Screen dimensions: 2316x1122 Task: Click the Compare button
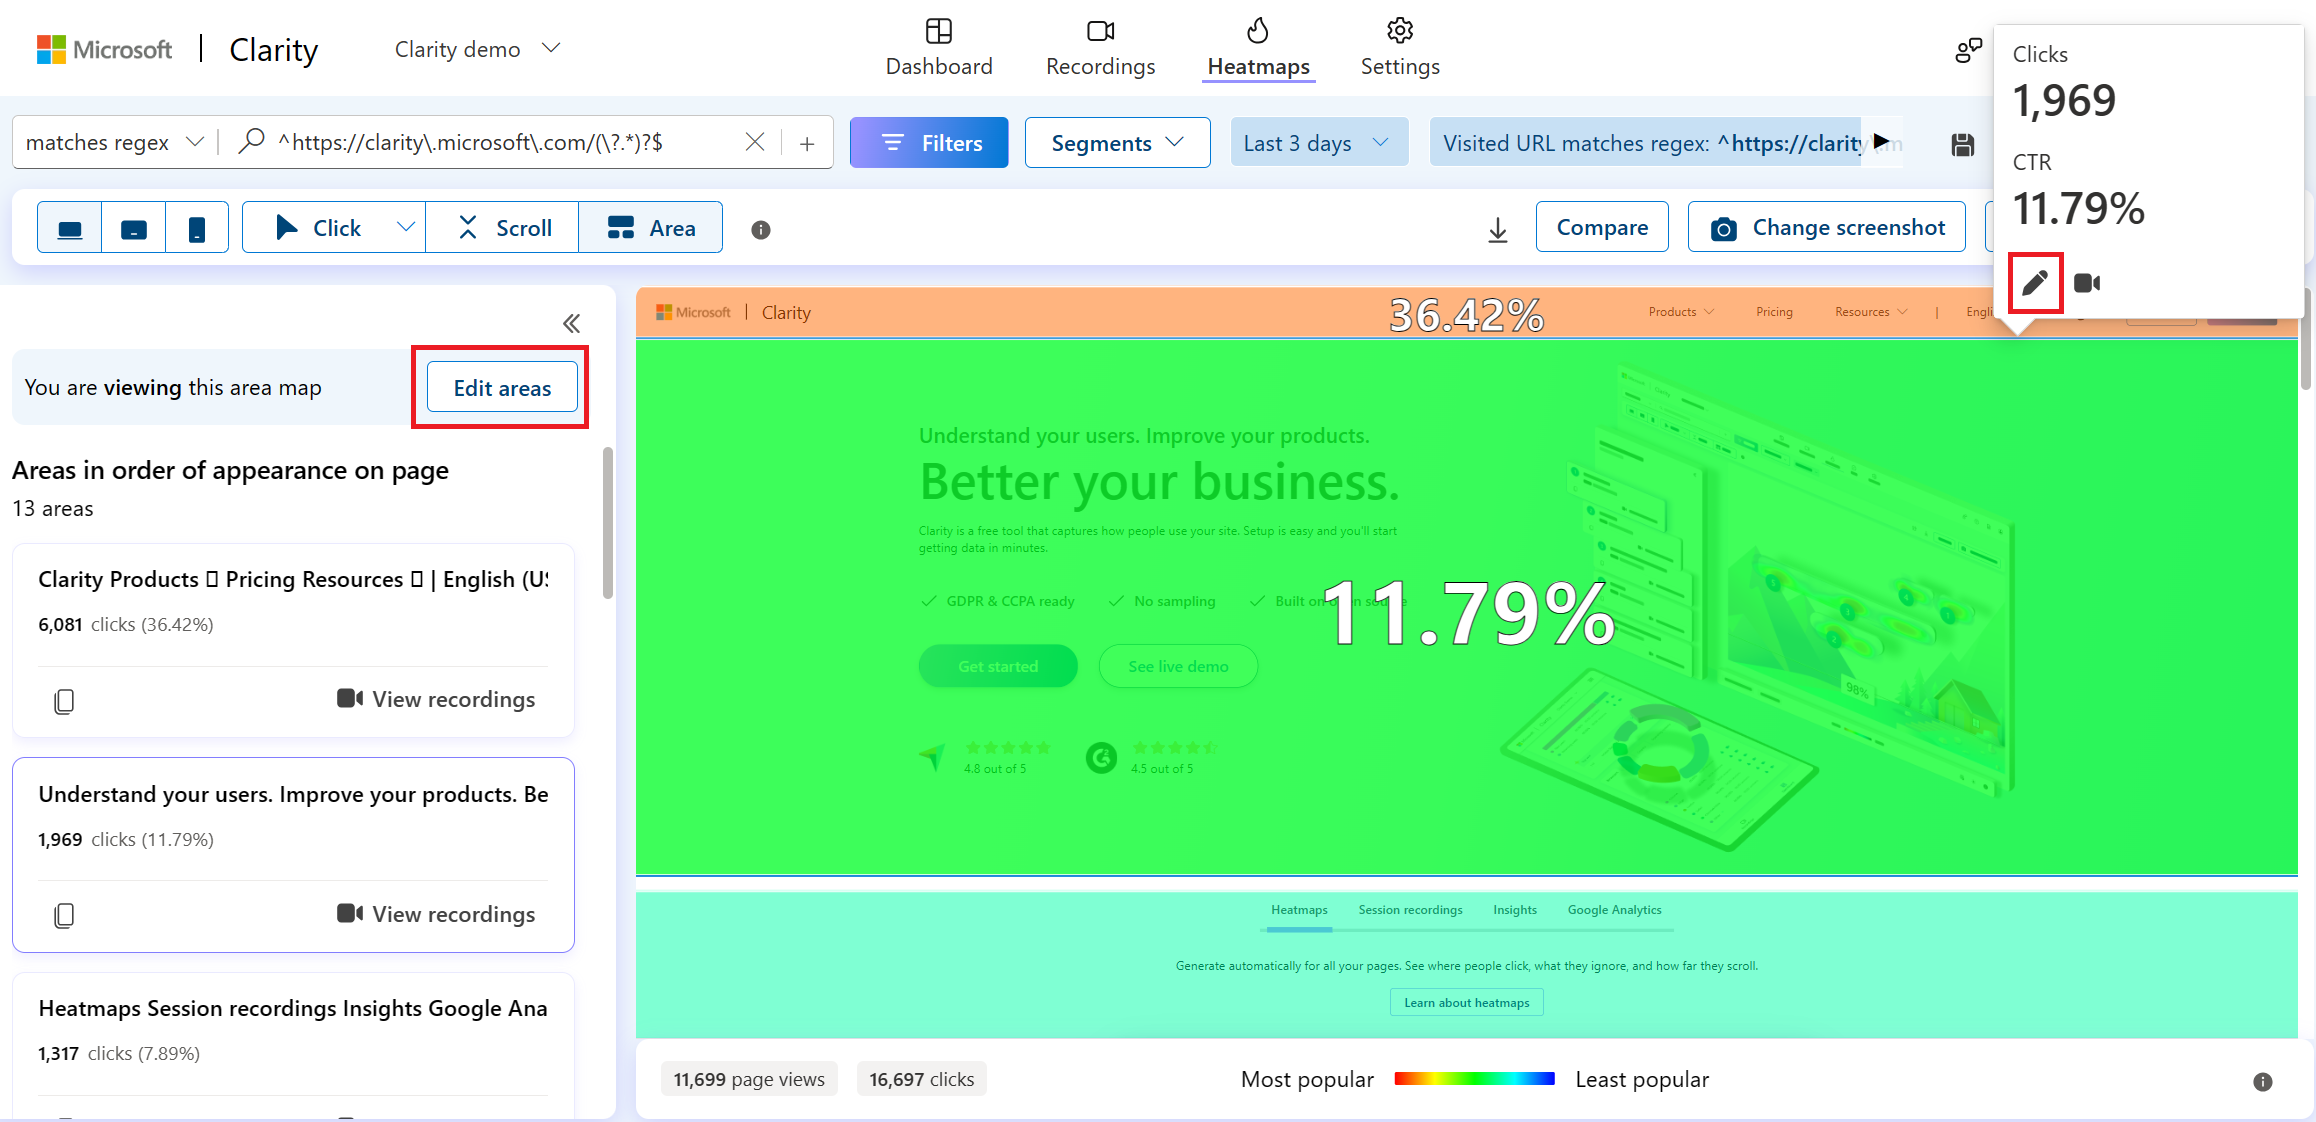point(1603,227)
